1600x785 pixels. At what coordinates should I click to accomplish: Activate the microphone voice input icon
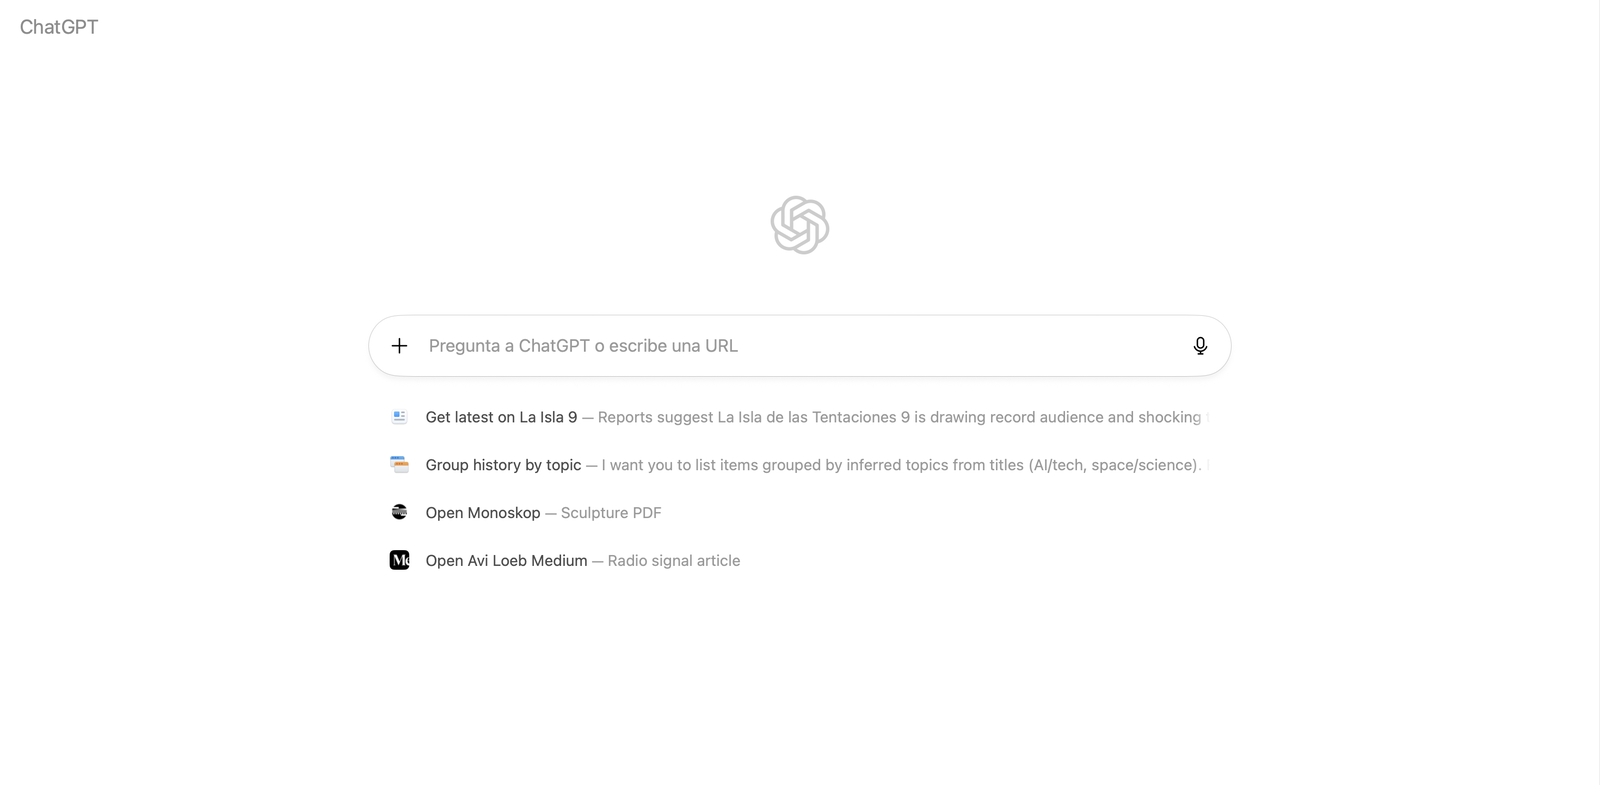[x=1200, y=346]
